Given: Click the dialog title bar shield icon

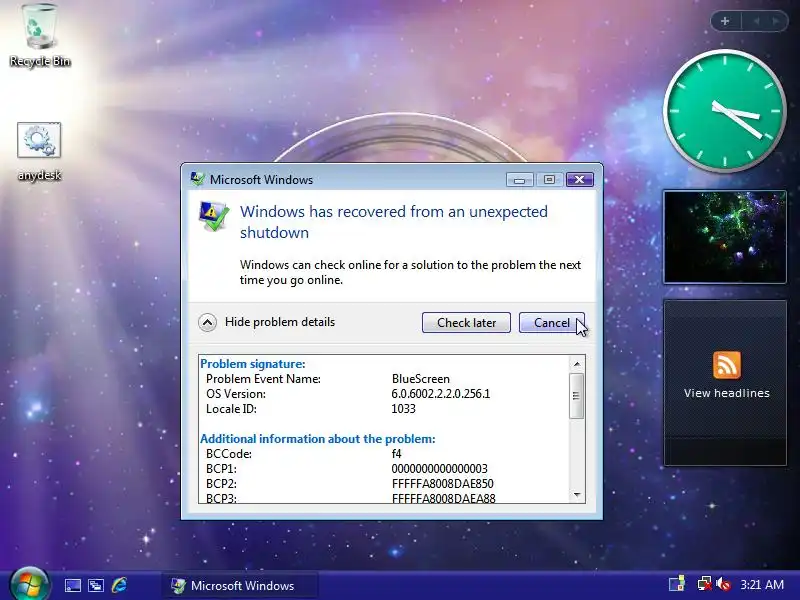Looking at the screenshot, I should (197, 179).
